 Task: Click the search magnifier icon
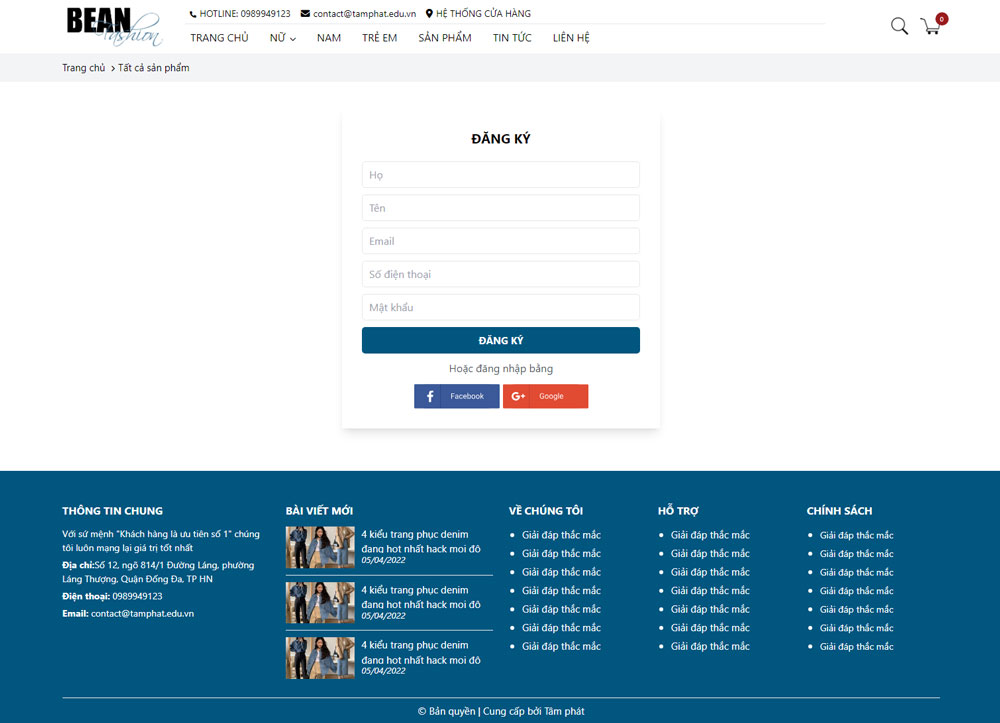[x=899, y=26]
